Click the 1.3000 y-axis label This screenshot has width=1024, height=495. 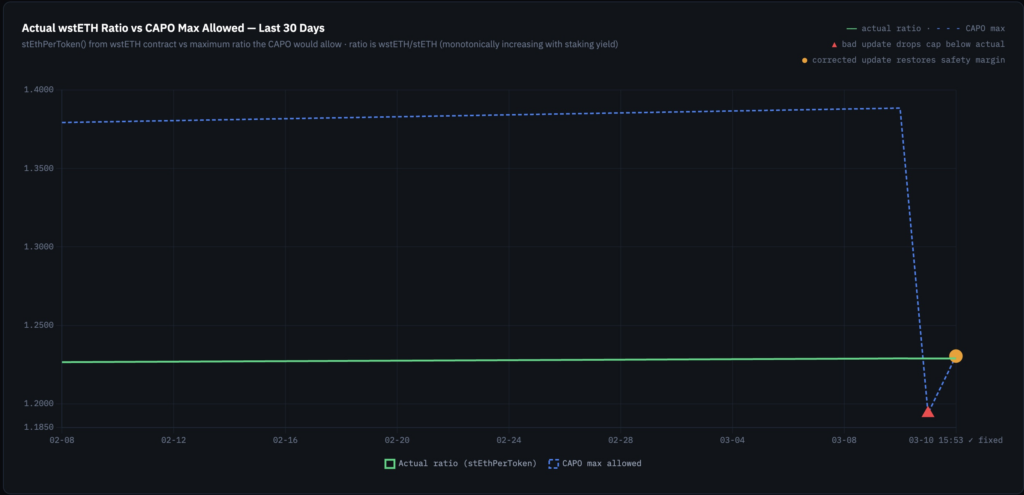[x=40, y=247]
